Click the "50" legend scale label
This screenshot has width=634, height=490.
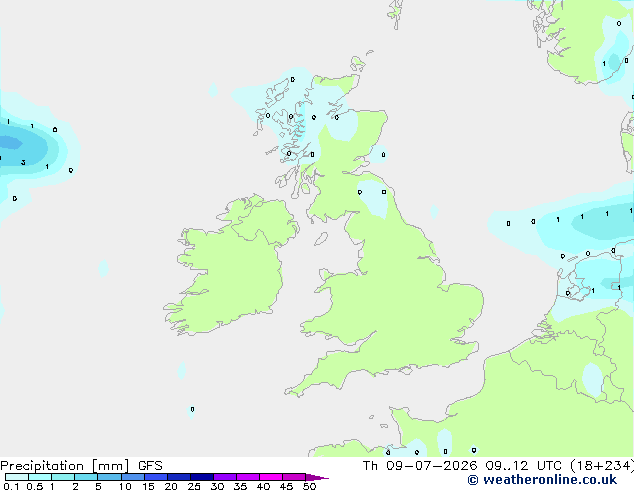[309, 486]
